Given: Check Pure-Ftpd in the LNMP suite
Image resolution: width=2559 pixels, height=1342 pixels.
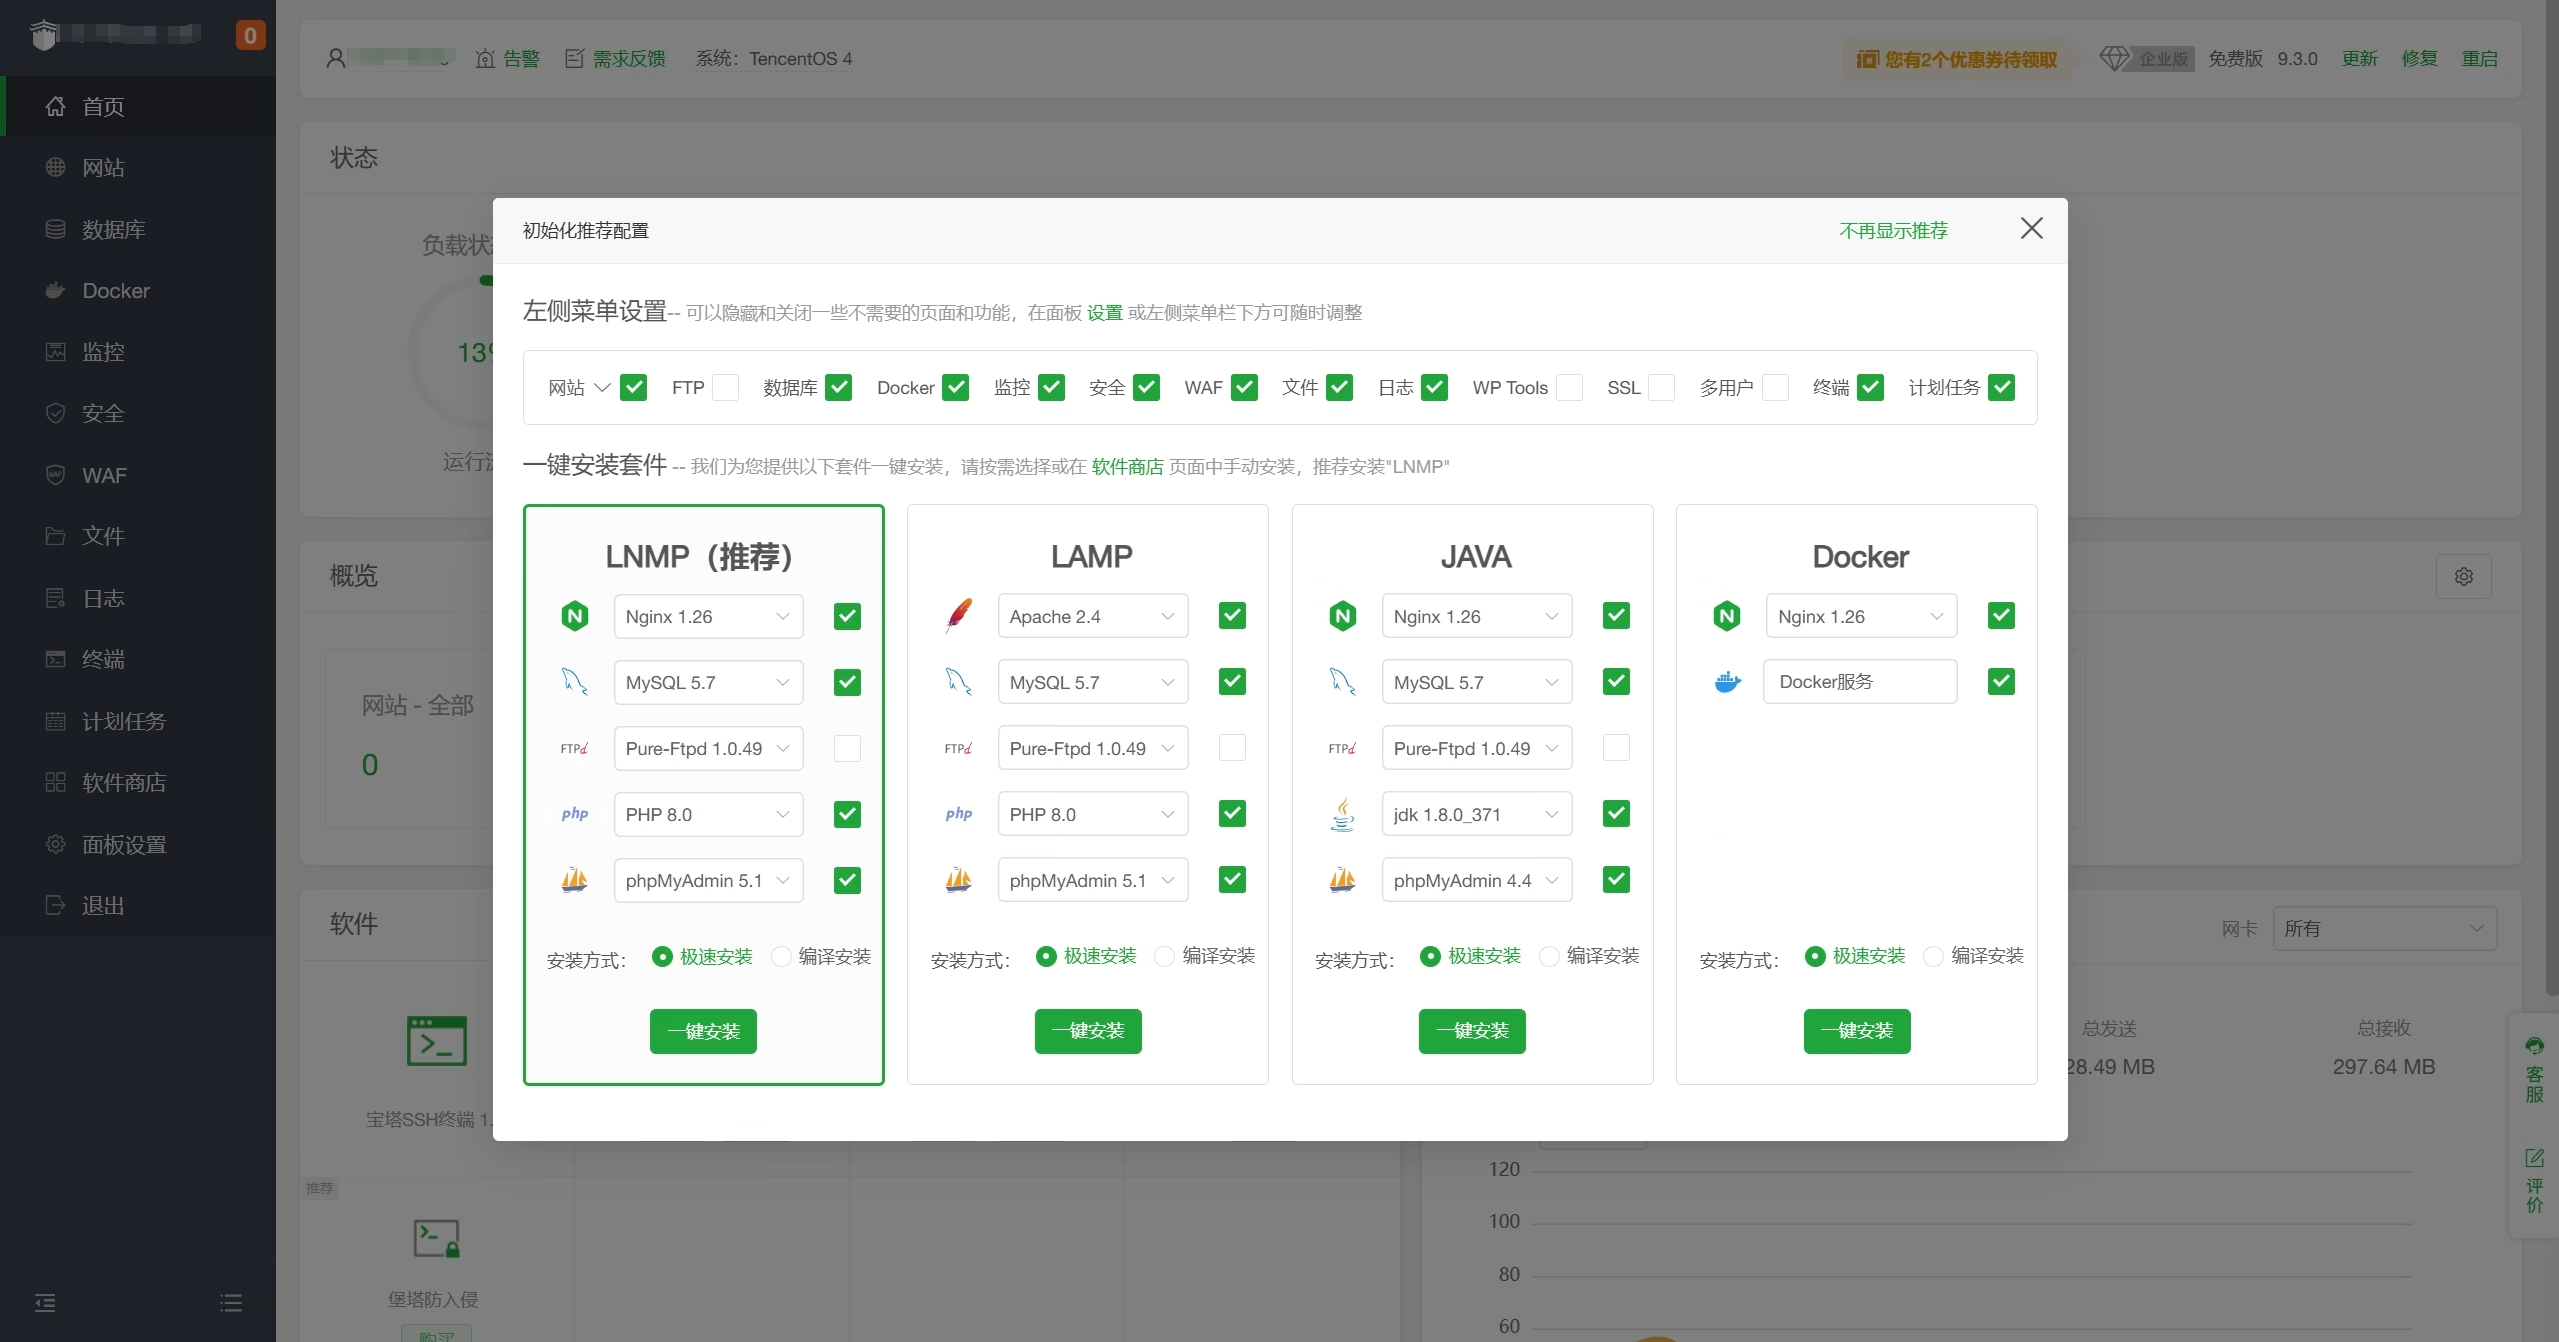Looking at the screenshot, I should coord(847,748).
